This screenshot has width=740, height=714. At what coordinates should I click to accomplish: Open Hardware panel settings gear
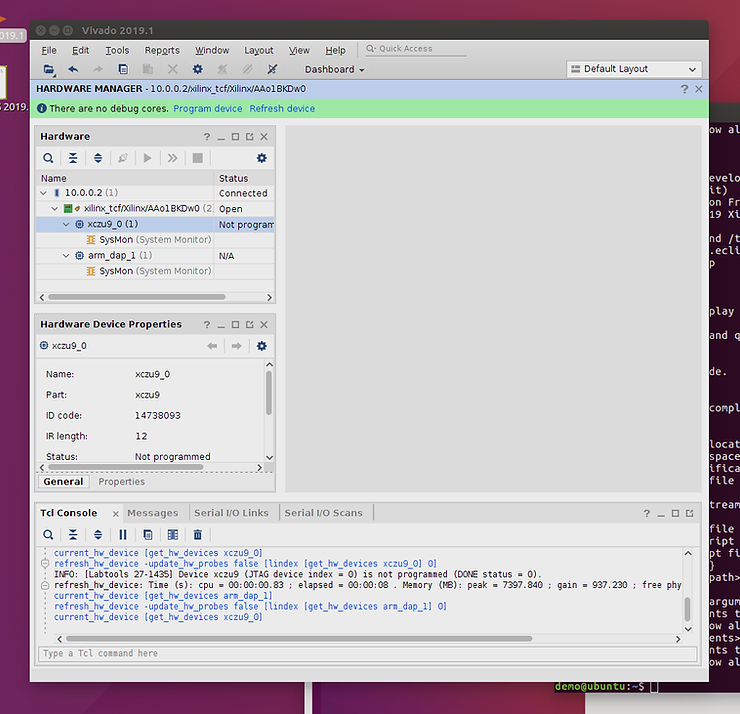261,158
